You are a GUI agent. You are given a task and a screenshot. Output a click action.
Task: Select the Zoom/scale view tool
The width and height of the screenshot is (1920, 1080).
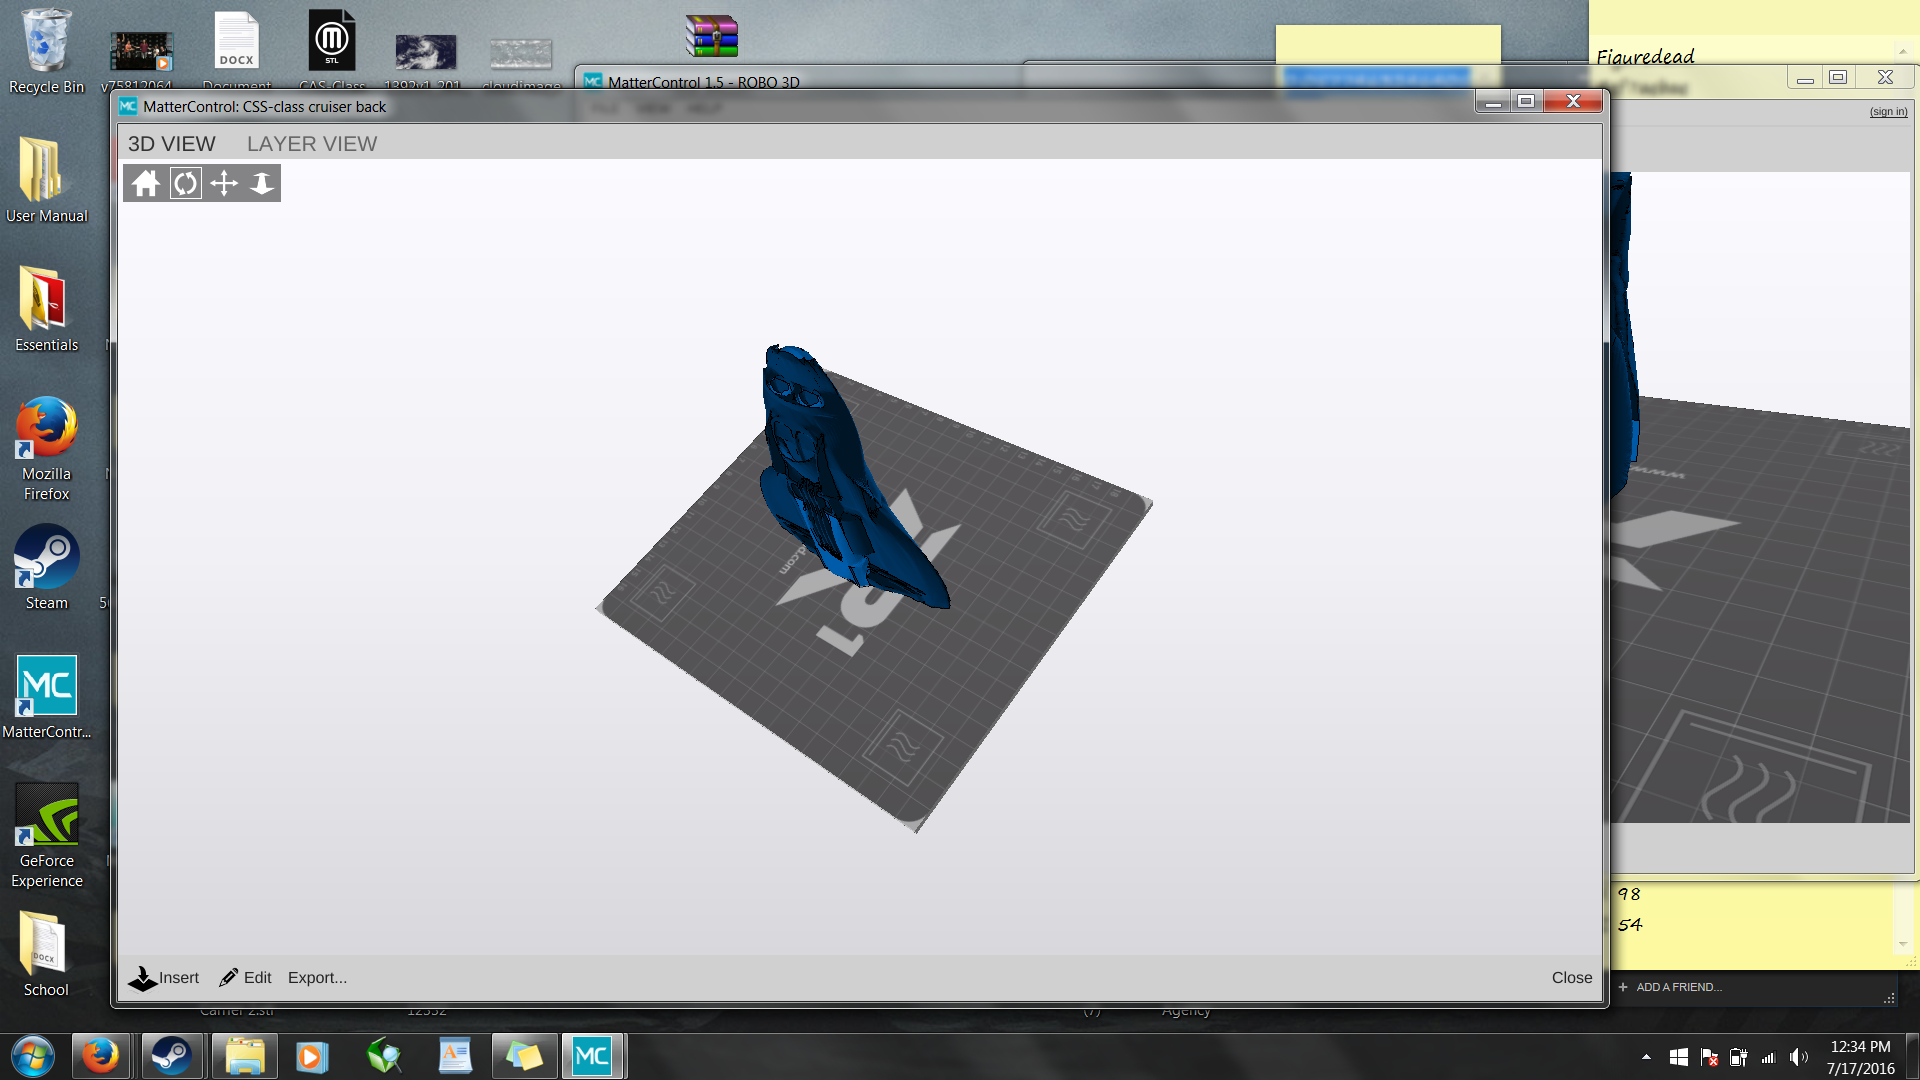coord(262,183)
